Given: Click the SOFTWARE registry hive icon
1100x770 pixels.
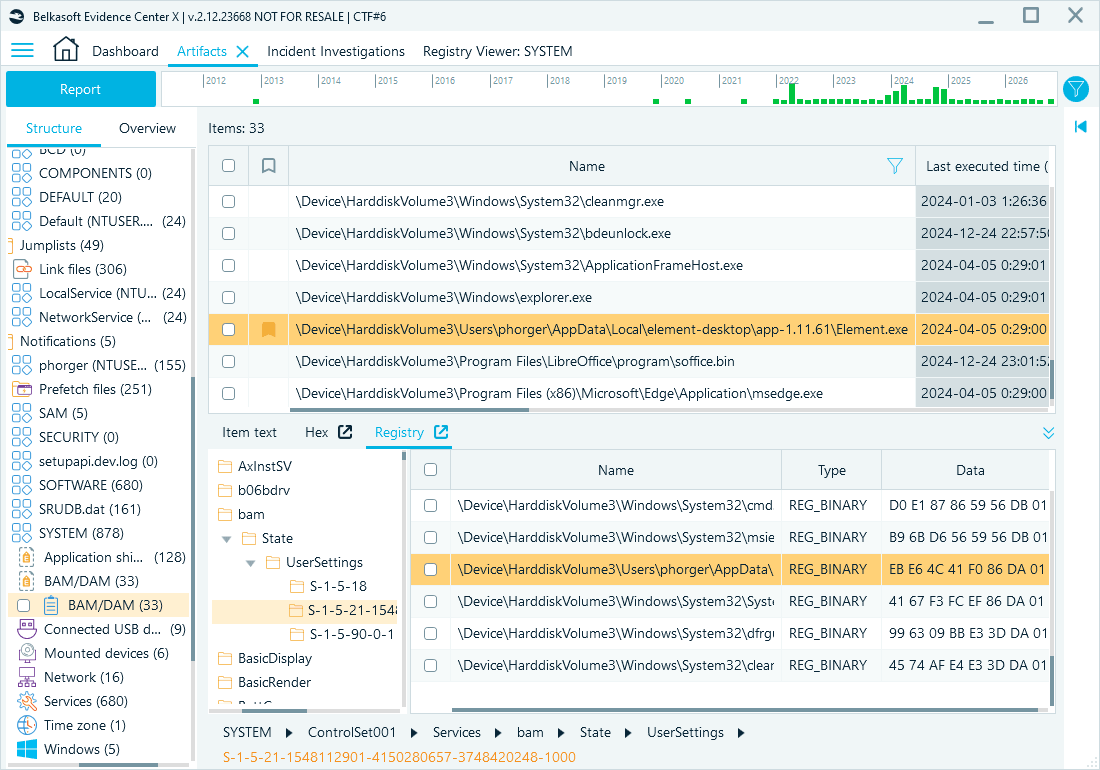Looking at the screenshot, I should tap(22, 485).
